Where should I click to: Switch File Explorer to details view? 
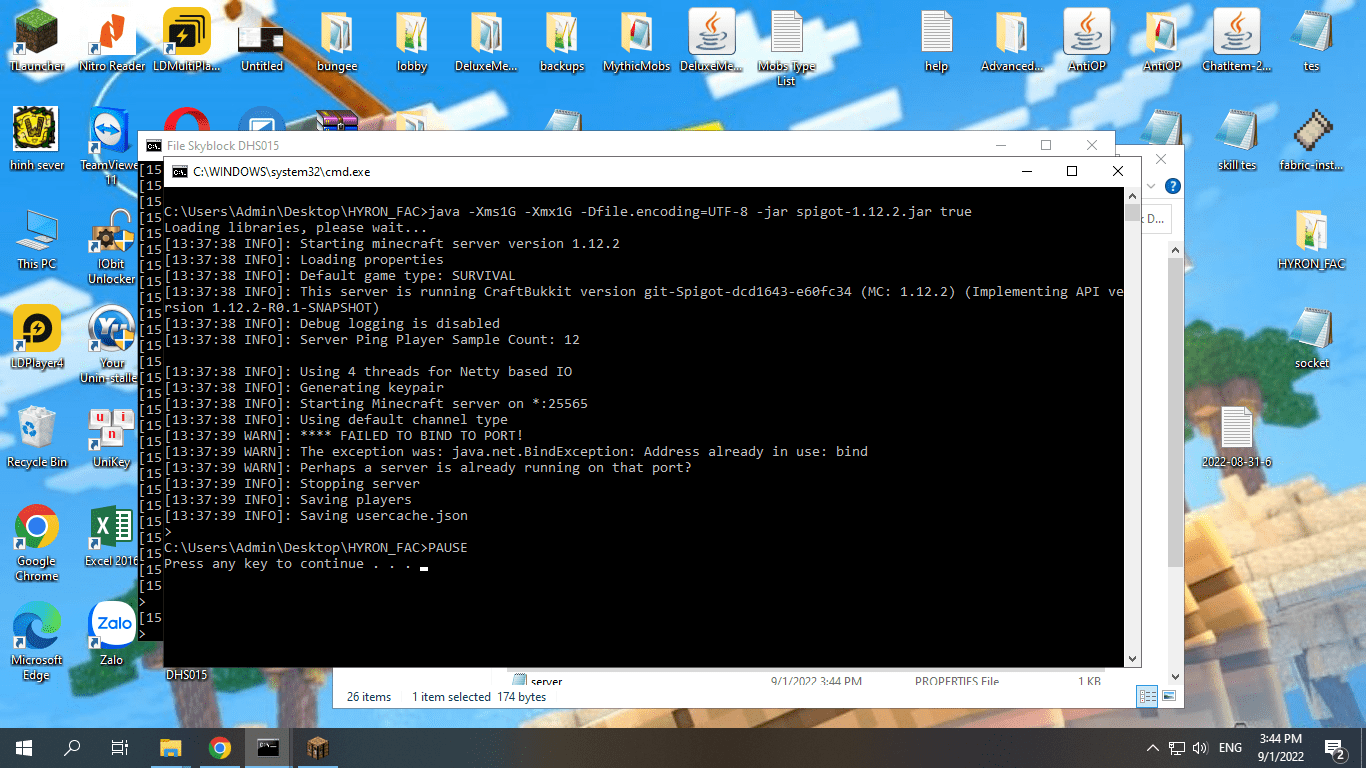1148,696
